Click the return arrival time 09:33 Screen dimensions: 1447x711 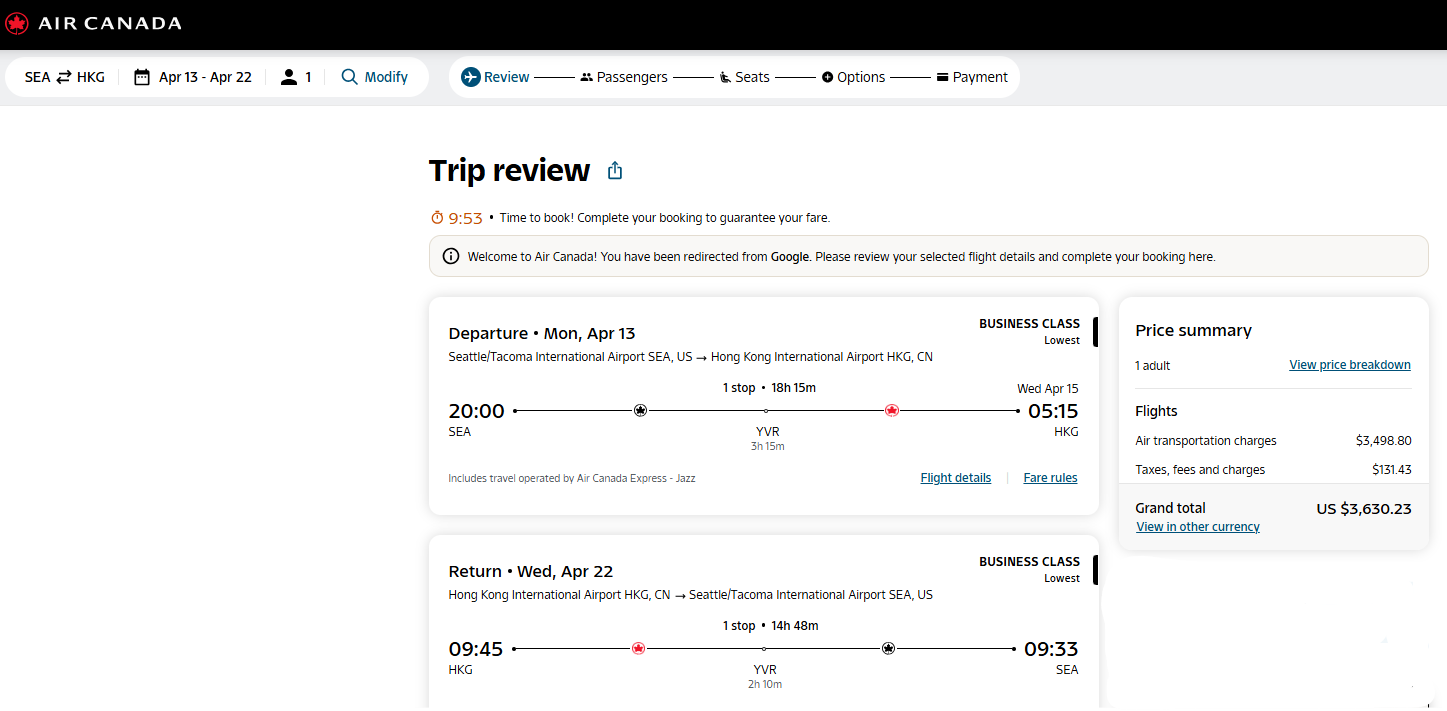pyautogui.click(x=1051, y=649)
